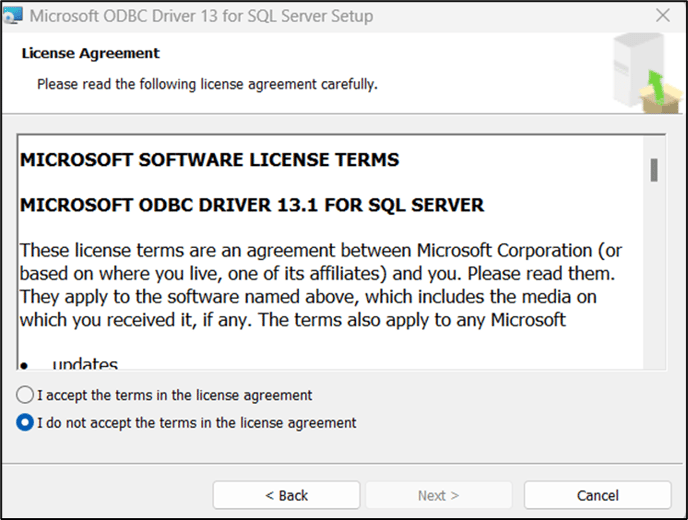Click the 'License Agreement' header title
This screenshot has width=688, height=520.
(90, 53)
